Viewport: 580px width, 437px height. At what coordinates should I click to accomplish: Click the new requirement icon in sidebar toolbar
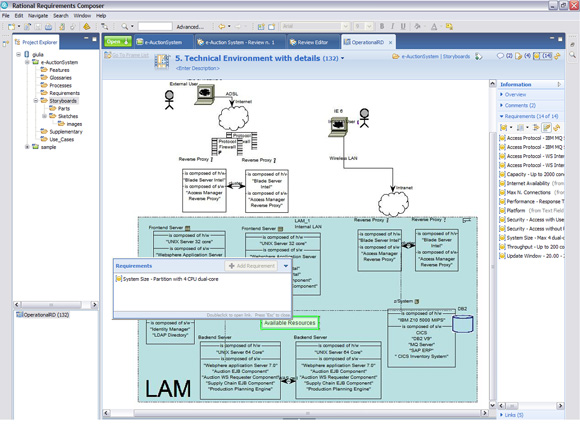point(503,128)
